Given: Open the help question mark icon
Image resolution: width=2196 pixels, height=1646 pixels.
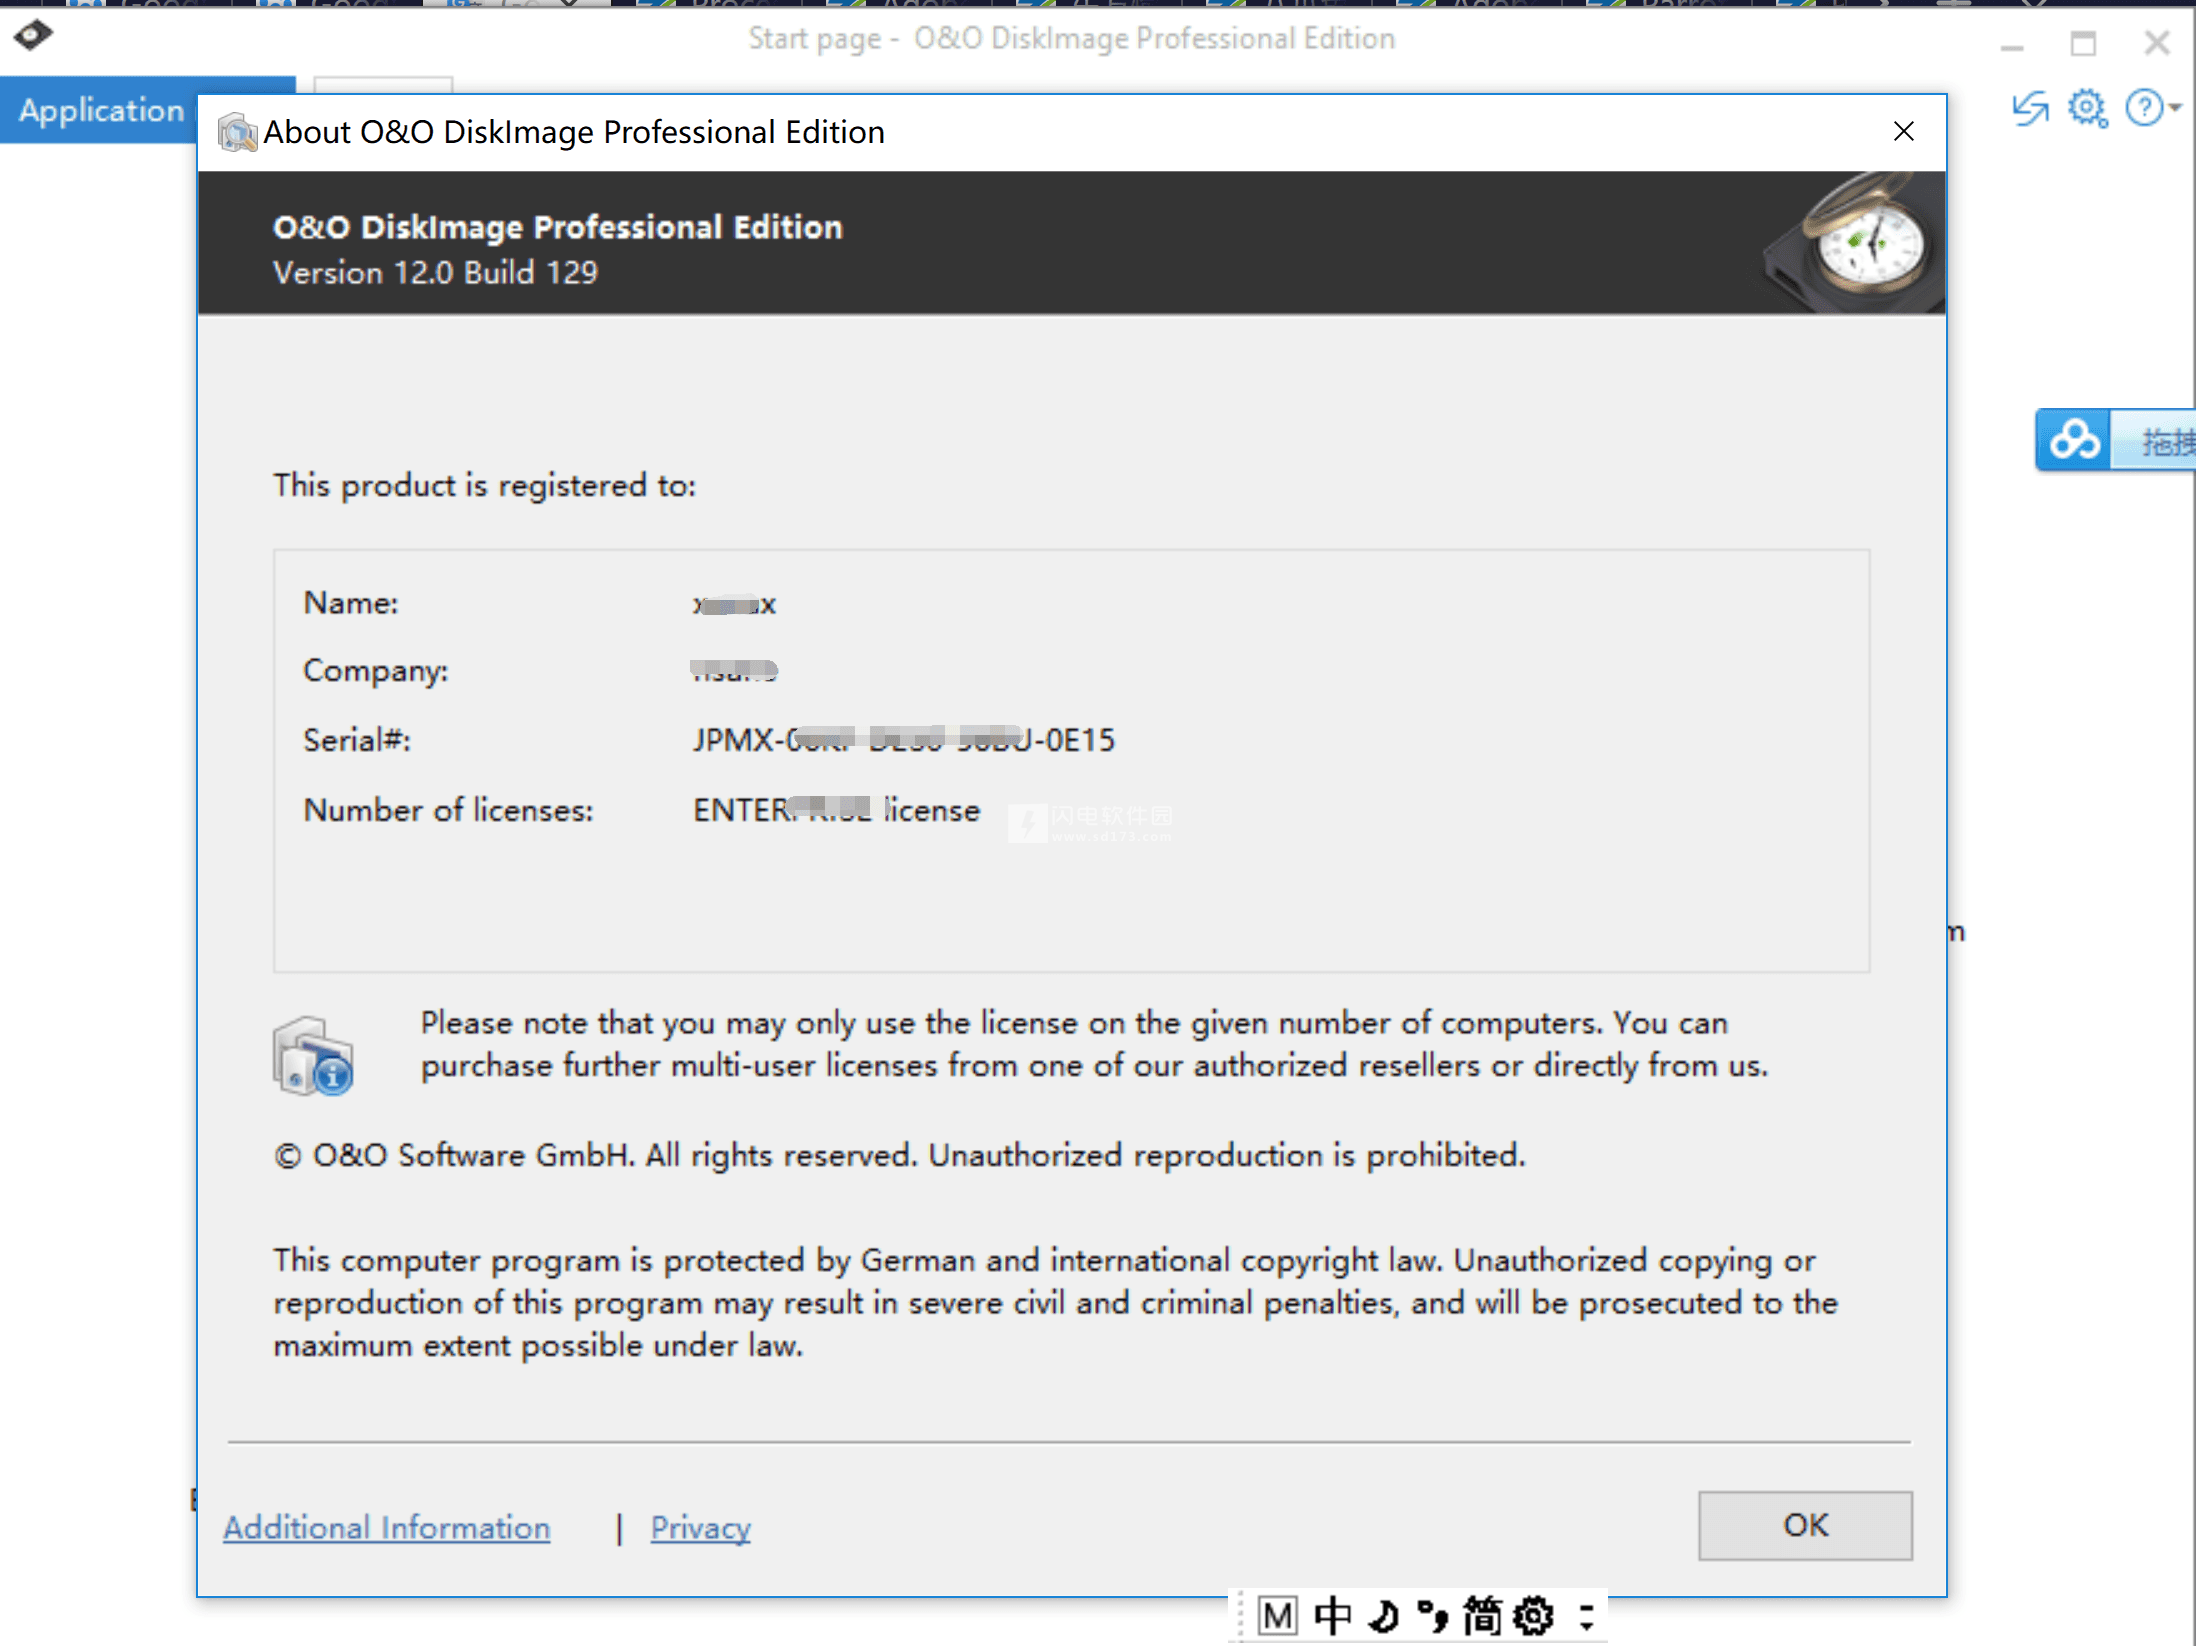Looking at the screenshot, I should click(2143, 108).
